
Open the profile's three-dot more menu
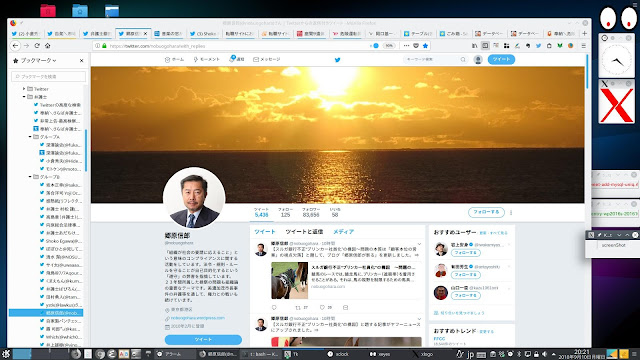point(511,212)
